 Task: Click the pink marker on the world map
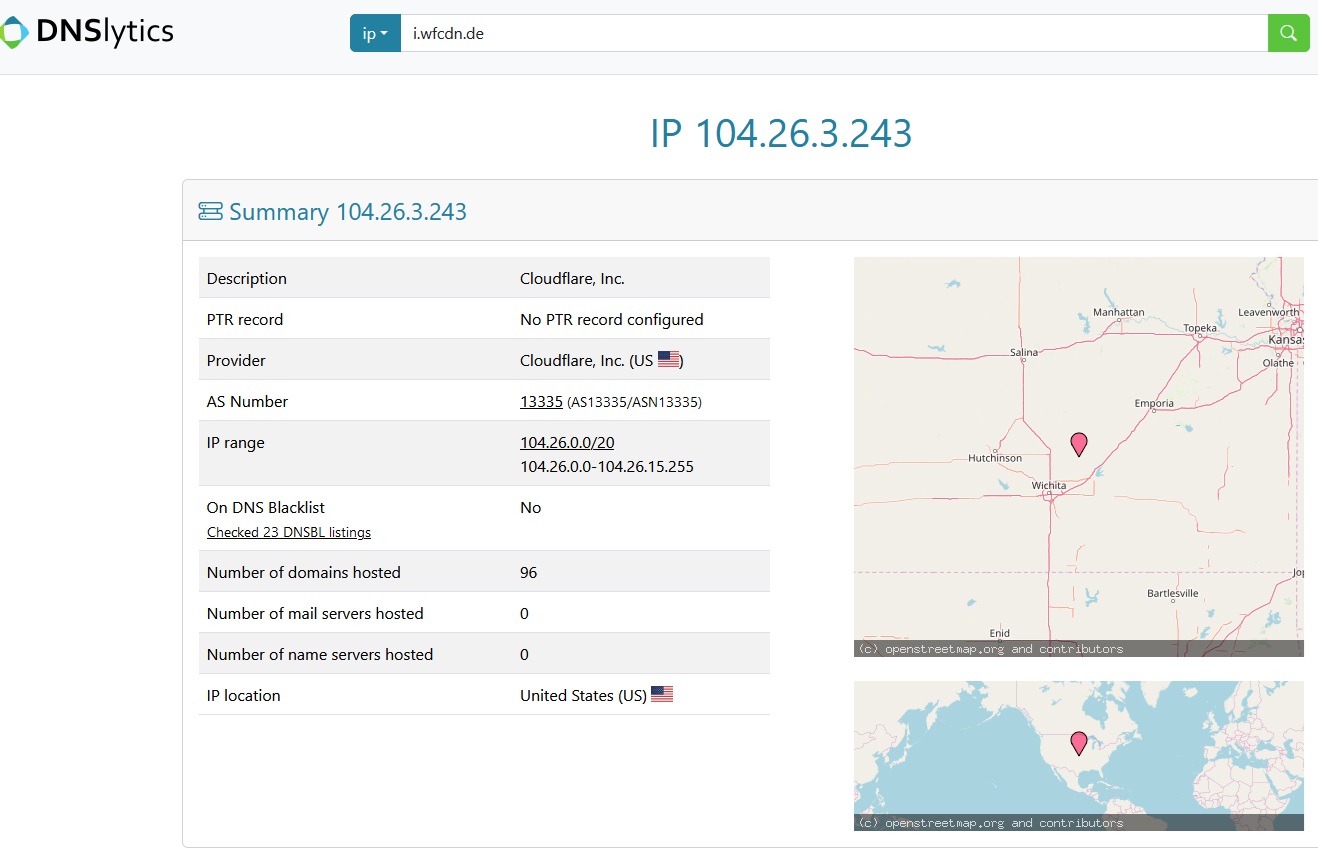[x=1078, y=743]
